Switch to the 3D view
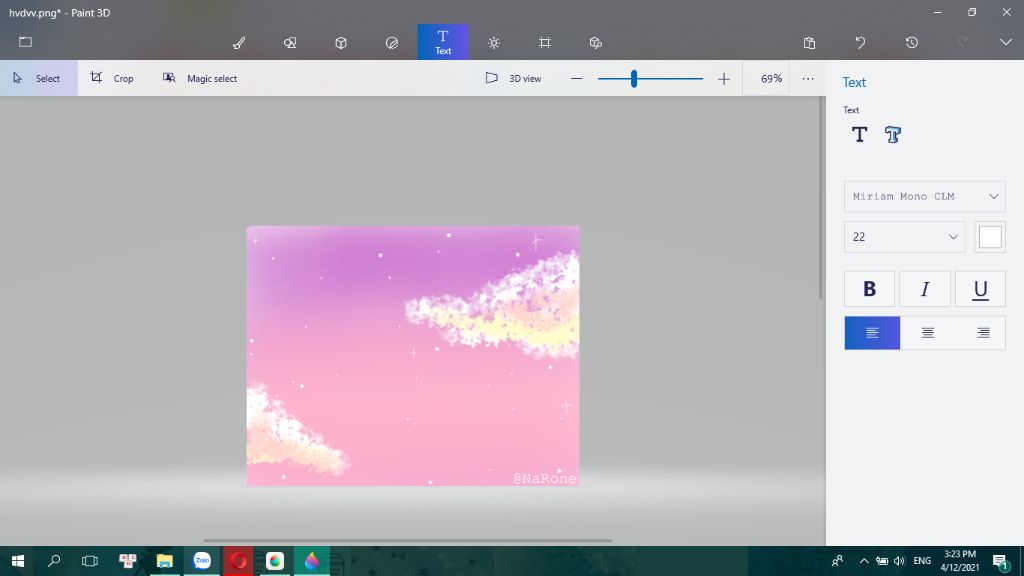The height and width of the screenshot is (576, 1024). 512,77
